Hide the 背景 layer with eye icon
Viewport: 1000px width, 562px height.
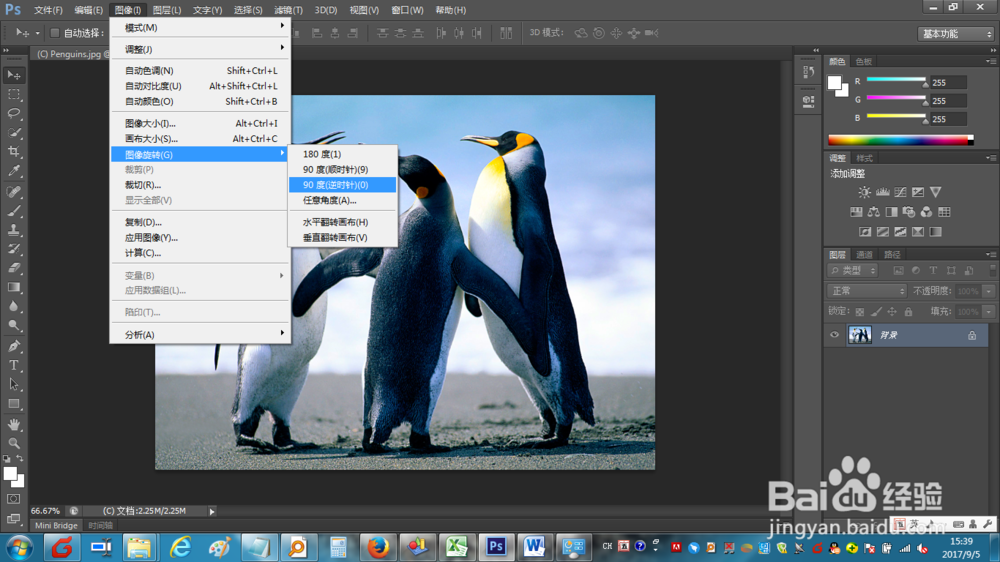834,335
